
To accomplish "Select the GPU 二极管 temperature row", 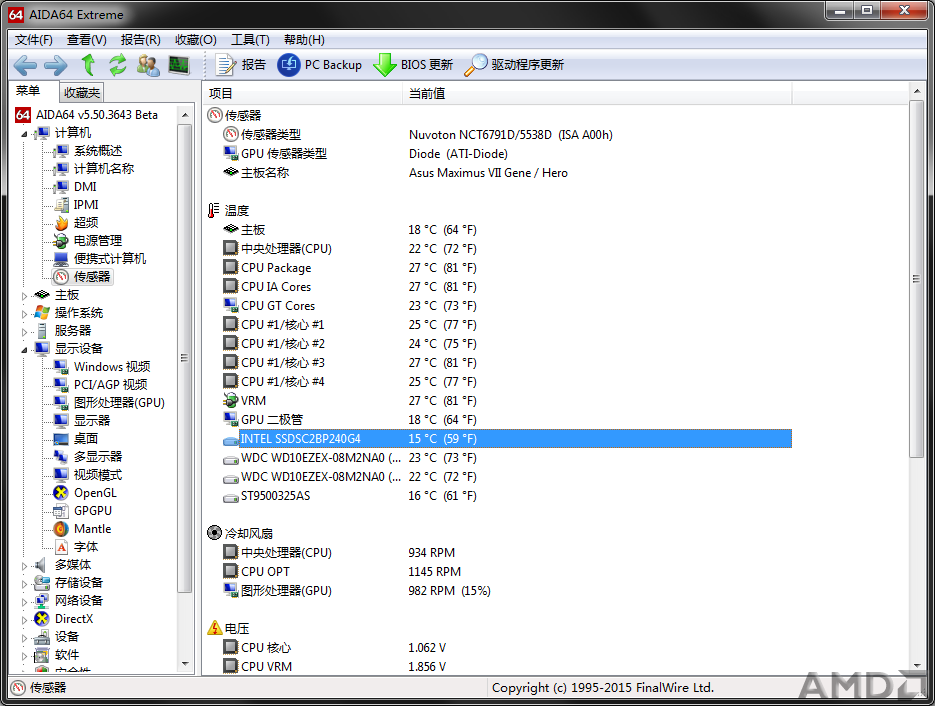I will tap(507, 420).
